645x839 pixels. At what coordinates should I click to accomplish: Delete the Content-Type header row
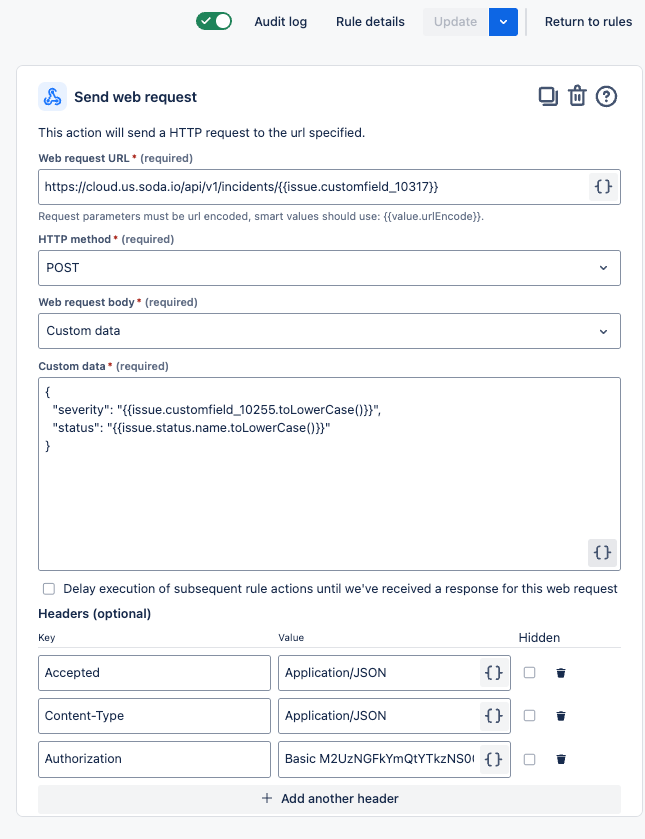click(561, 716)
